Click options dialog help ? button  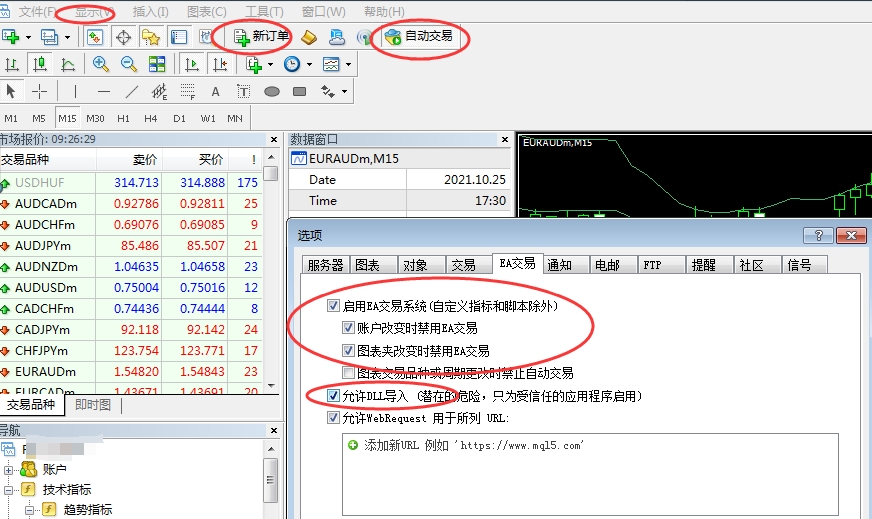pyautogui.click(x=818, y=235)
